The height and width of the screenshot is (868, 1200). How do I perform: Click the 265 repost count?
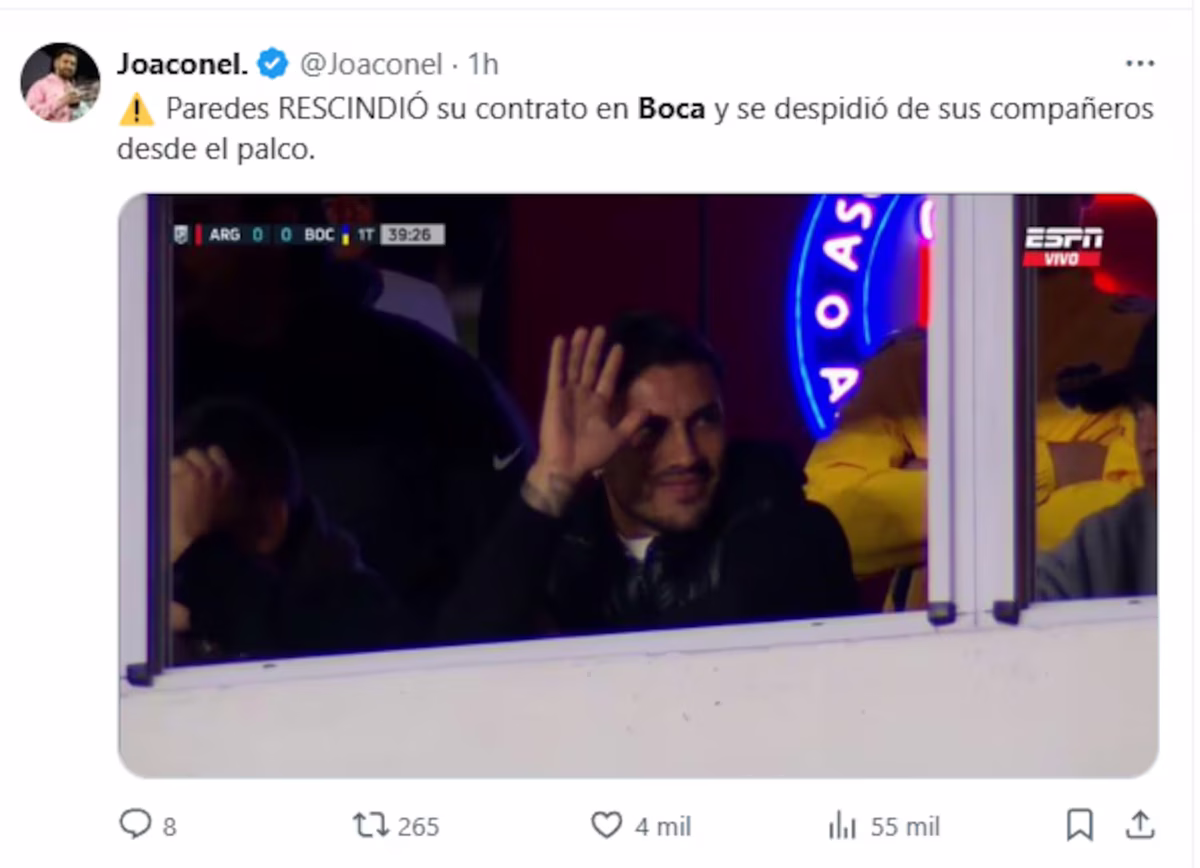pyautogui.click(x=418, y=826)
